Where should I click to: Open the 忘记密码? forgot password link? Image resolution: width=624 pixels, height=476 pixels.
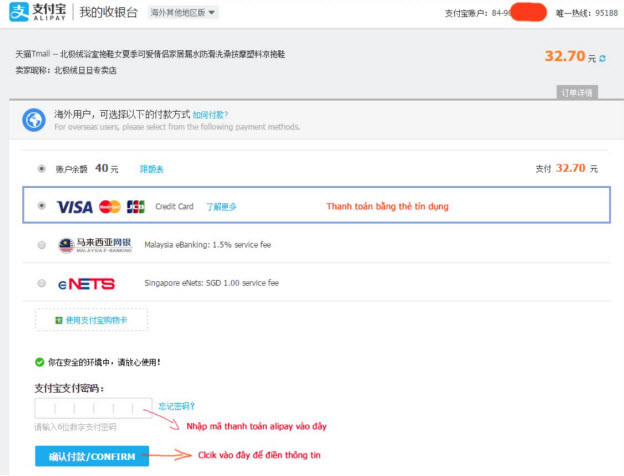point(176,406)
